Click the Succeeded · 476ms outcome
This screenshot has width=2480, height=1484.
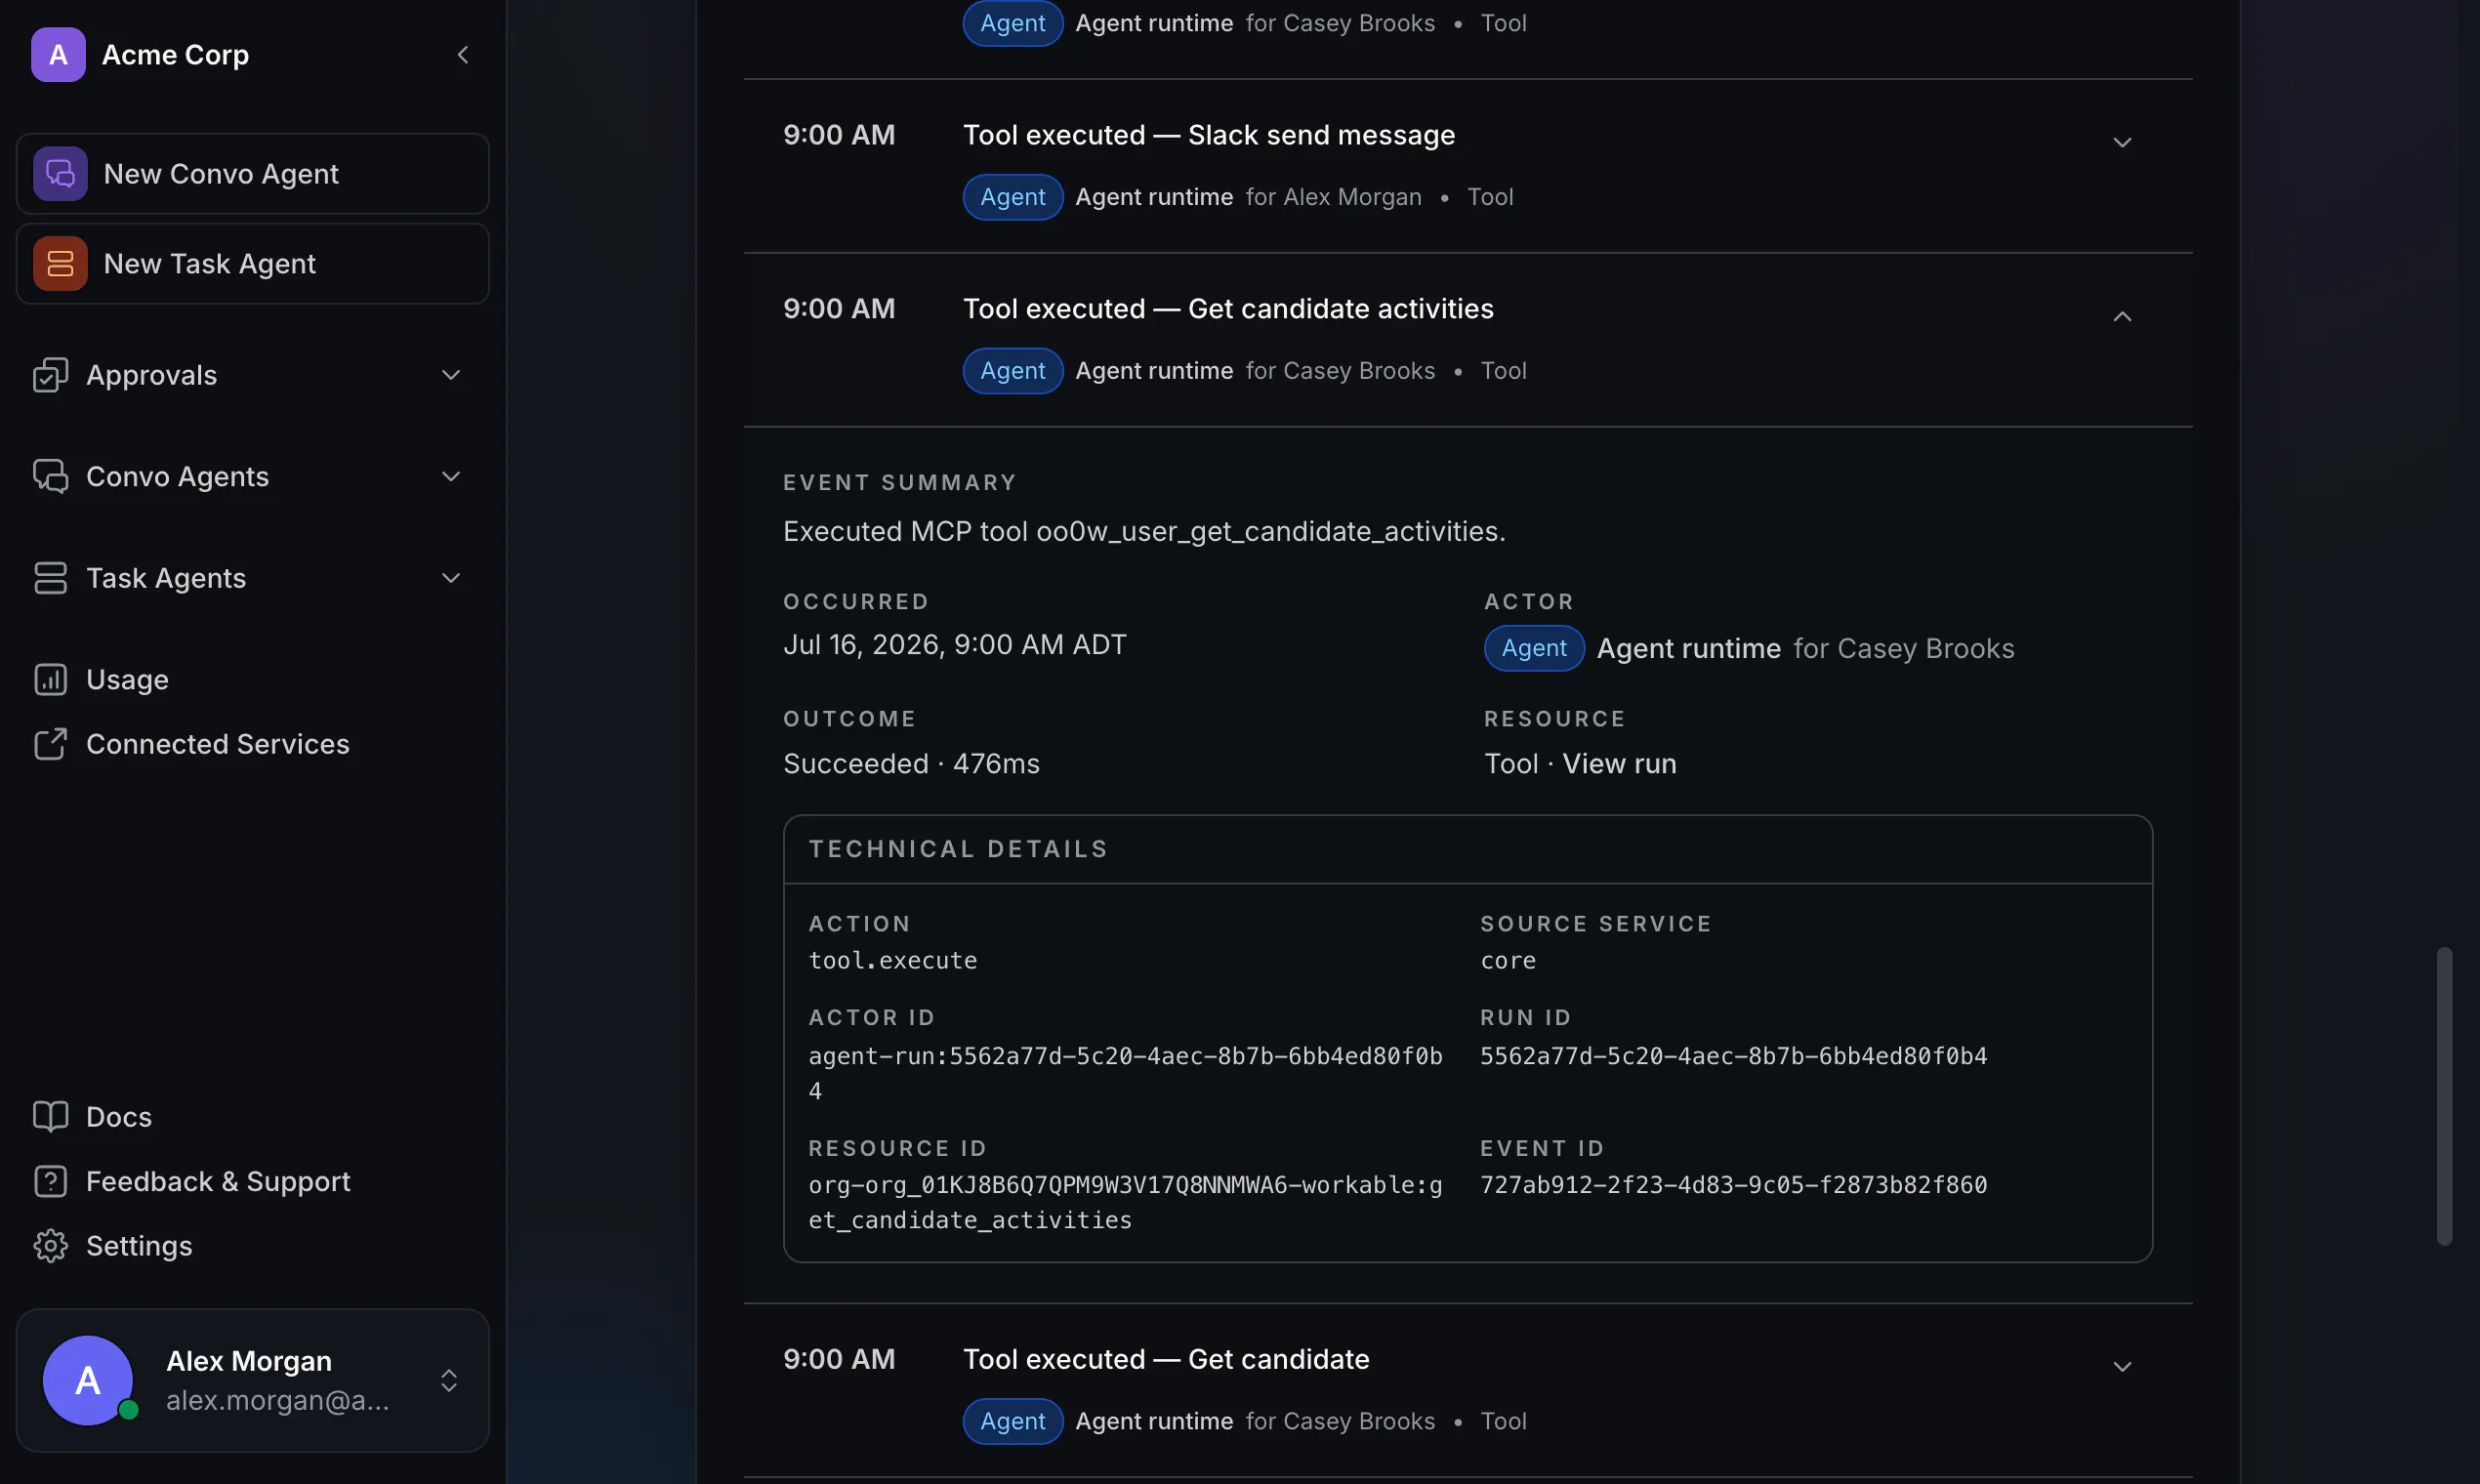[911, 764]
